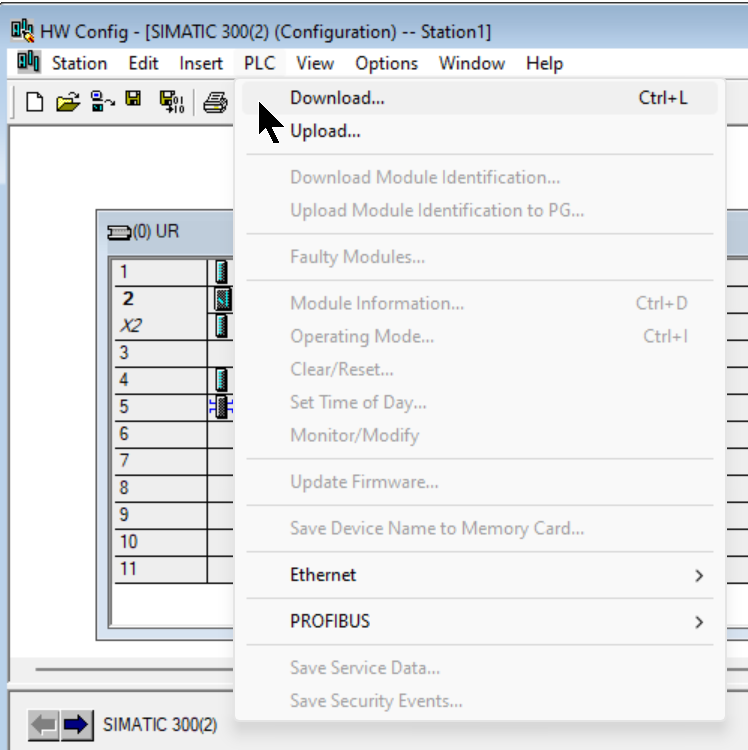The width and height of the screenshot is (748, 750).
Task: Choose Download... from PLC menu
Action: click(480, 98)
